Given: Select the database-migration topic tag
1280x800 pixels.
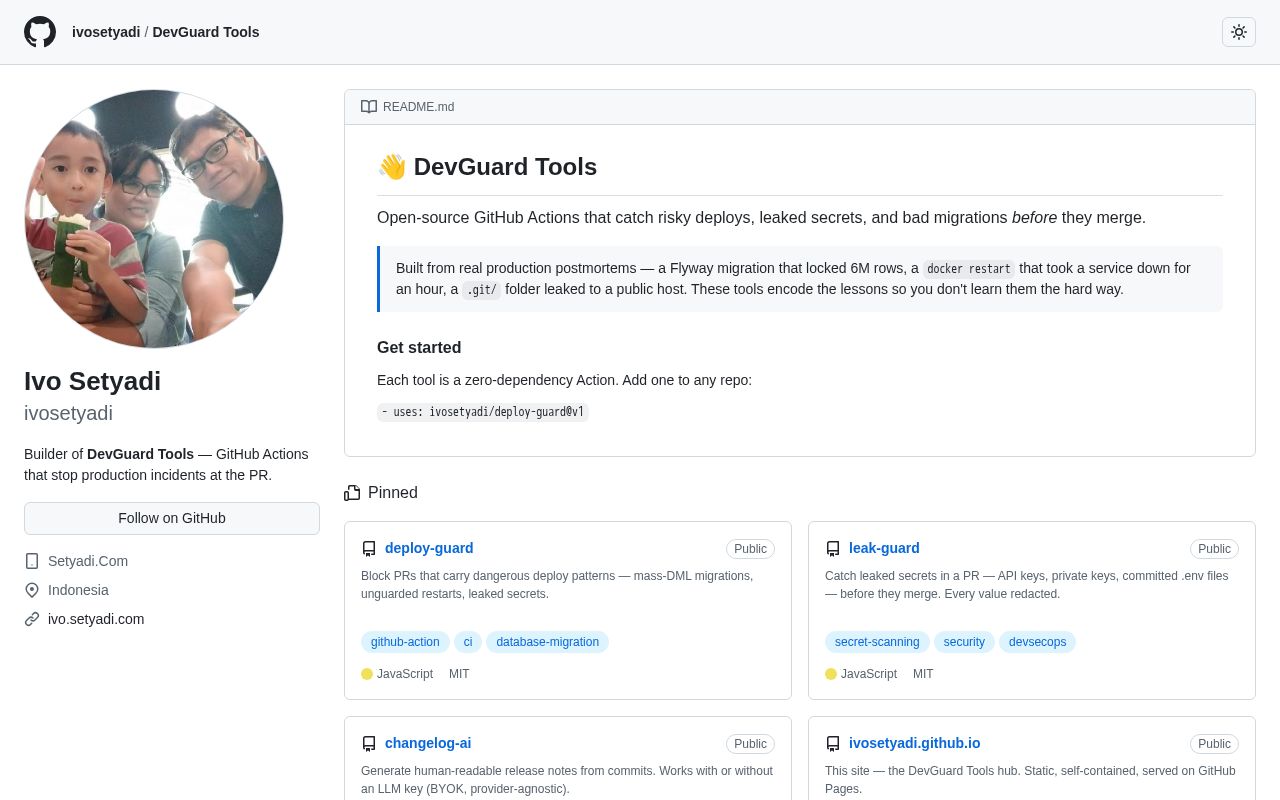Looking at the screenshot, I should pyautogui.click(x=547, y=642).
